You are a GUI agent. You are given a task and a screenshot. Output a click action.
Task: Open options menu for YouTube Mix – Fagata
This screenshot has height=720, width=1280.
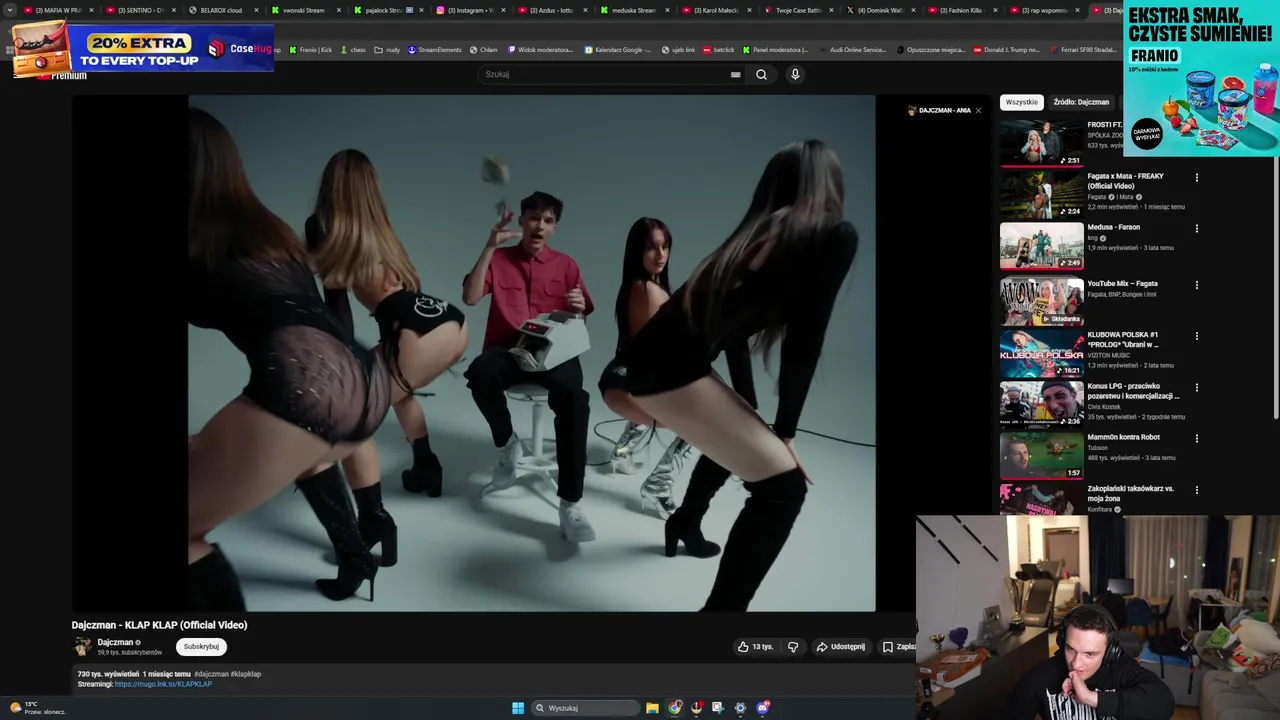(x=1197, y=285)
